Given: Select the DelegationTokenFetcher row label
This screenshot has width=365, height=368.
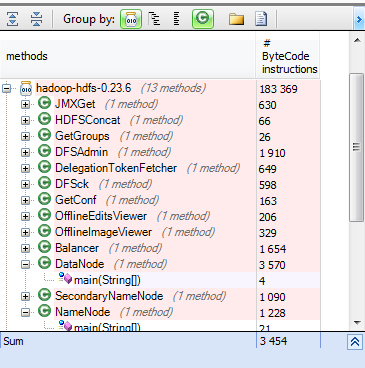Looking at the screenshot, I should pos(116,168).
